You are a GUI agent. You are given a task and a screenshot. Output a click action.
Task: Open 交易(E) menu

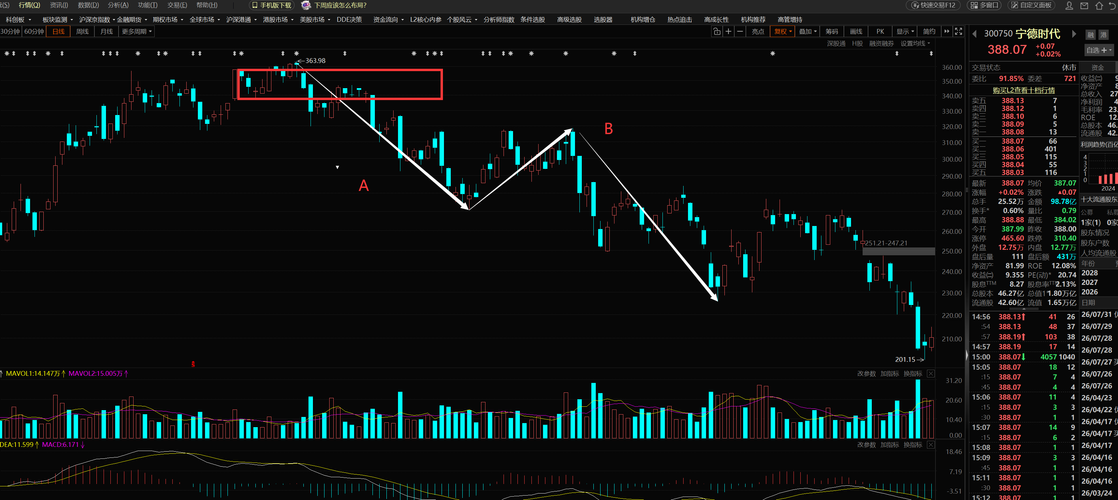click(x=177, y=5)
